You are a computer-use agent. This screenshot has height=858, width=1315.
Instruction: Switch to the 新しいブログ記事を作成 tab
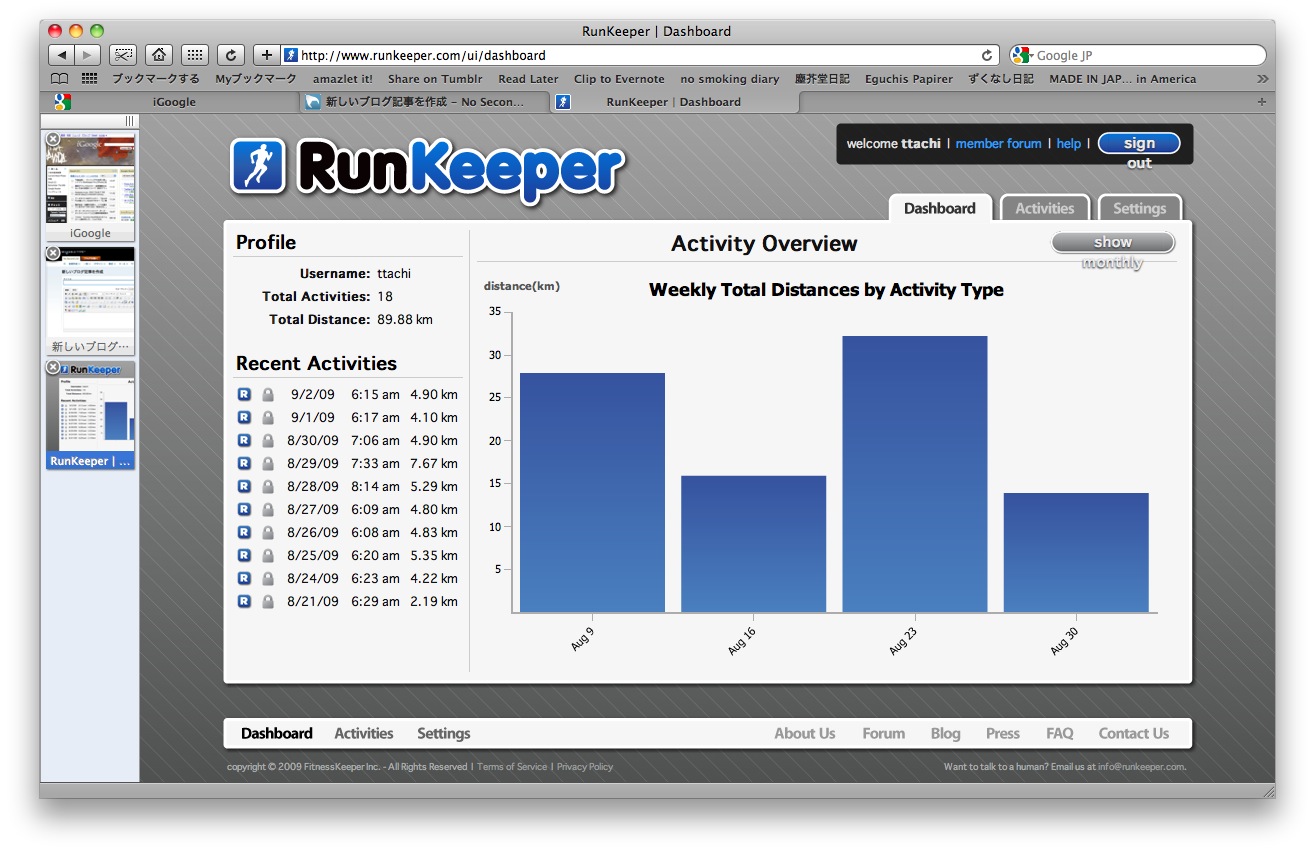click(x=425, y=102)
